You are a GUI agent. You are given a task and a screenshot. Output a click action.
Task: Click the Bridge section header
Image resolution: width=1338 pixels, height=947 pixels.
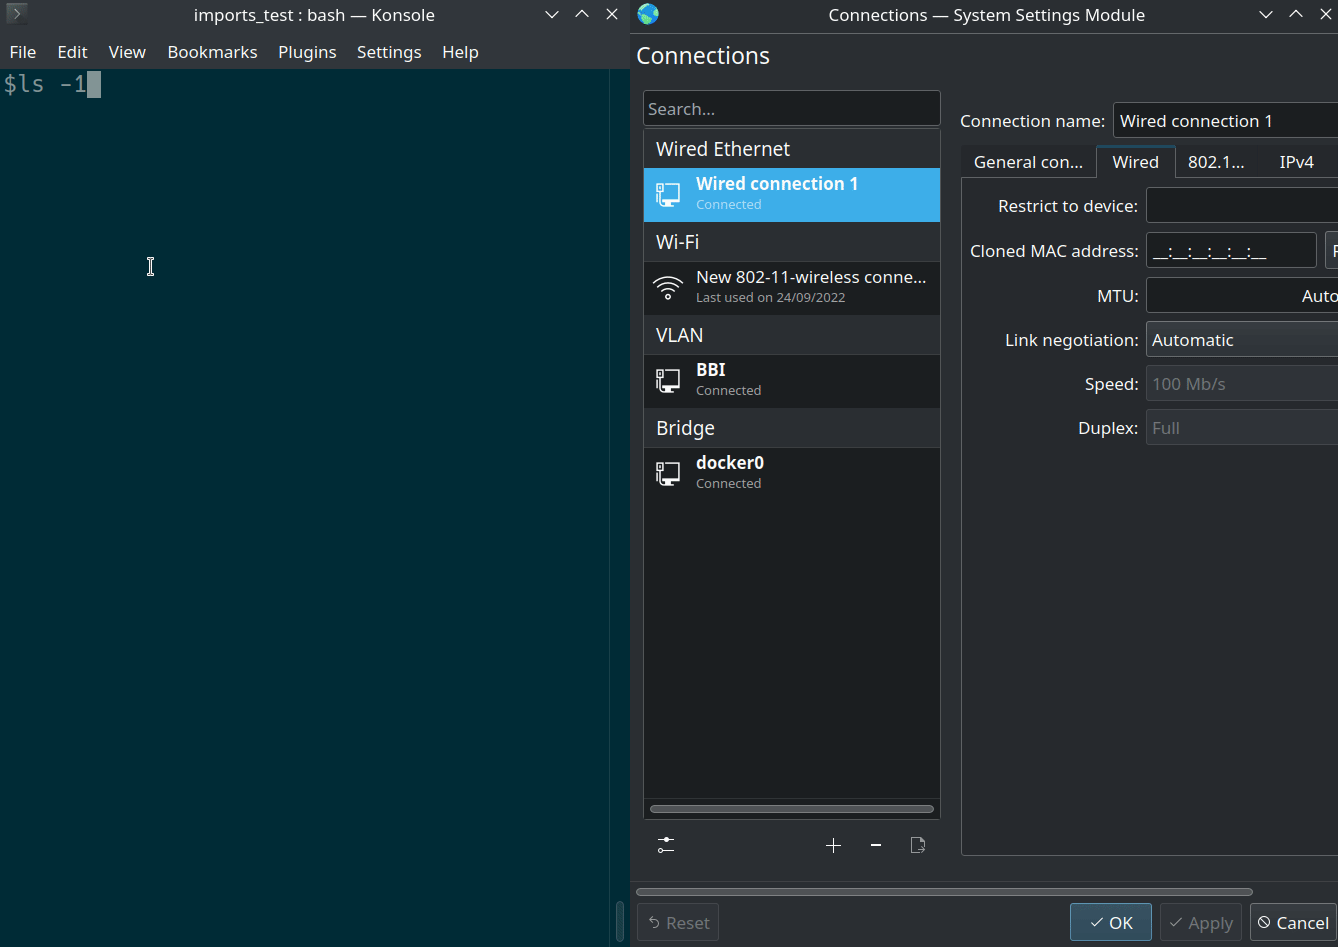(791, 428)
